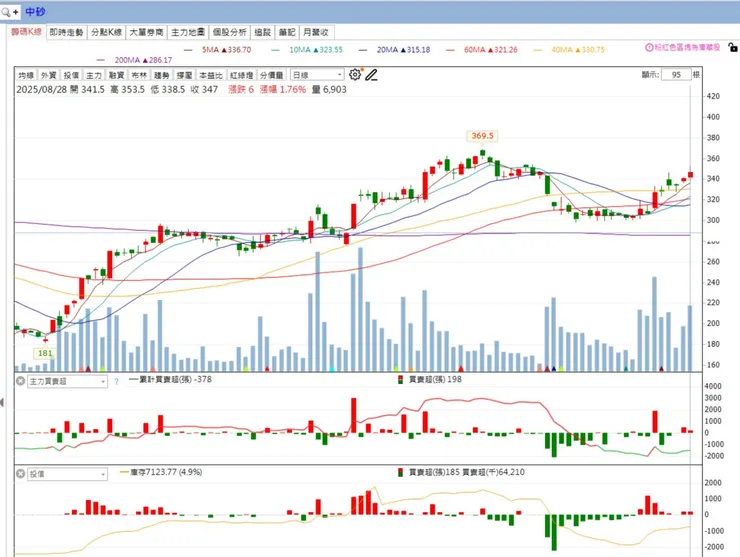Click the 買賣超(張) 198 legend
The height and width of the screenshot is (557, 740).
pos(431,380)
